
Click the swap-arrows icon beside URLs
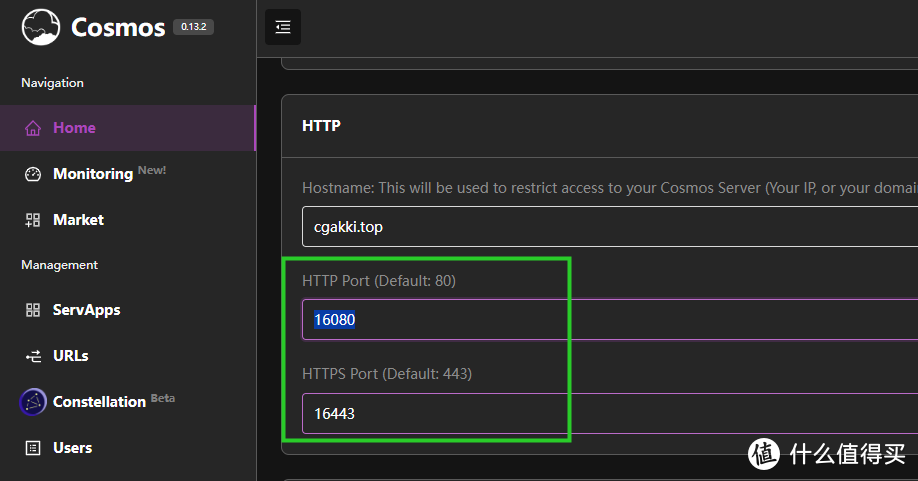(33, 356)
